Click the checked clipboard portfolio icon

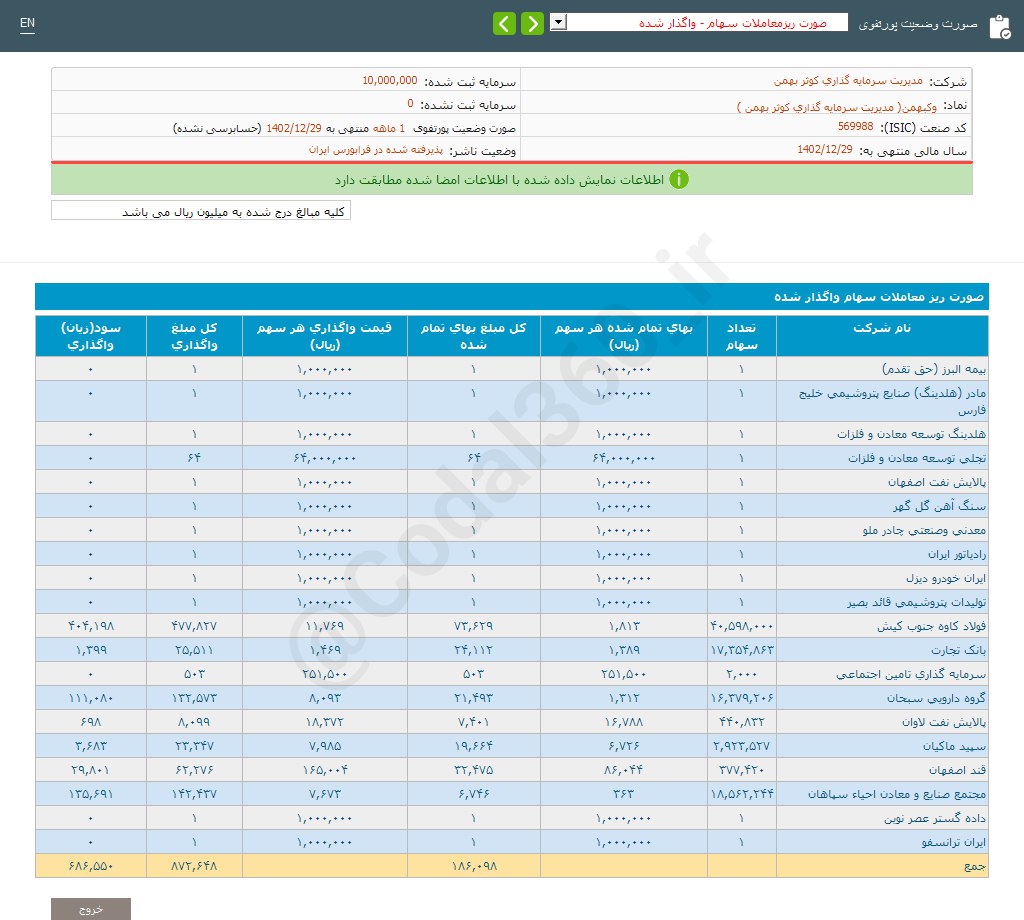[x=999, y=26]
